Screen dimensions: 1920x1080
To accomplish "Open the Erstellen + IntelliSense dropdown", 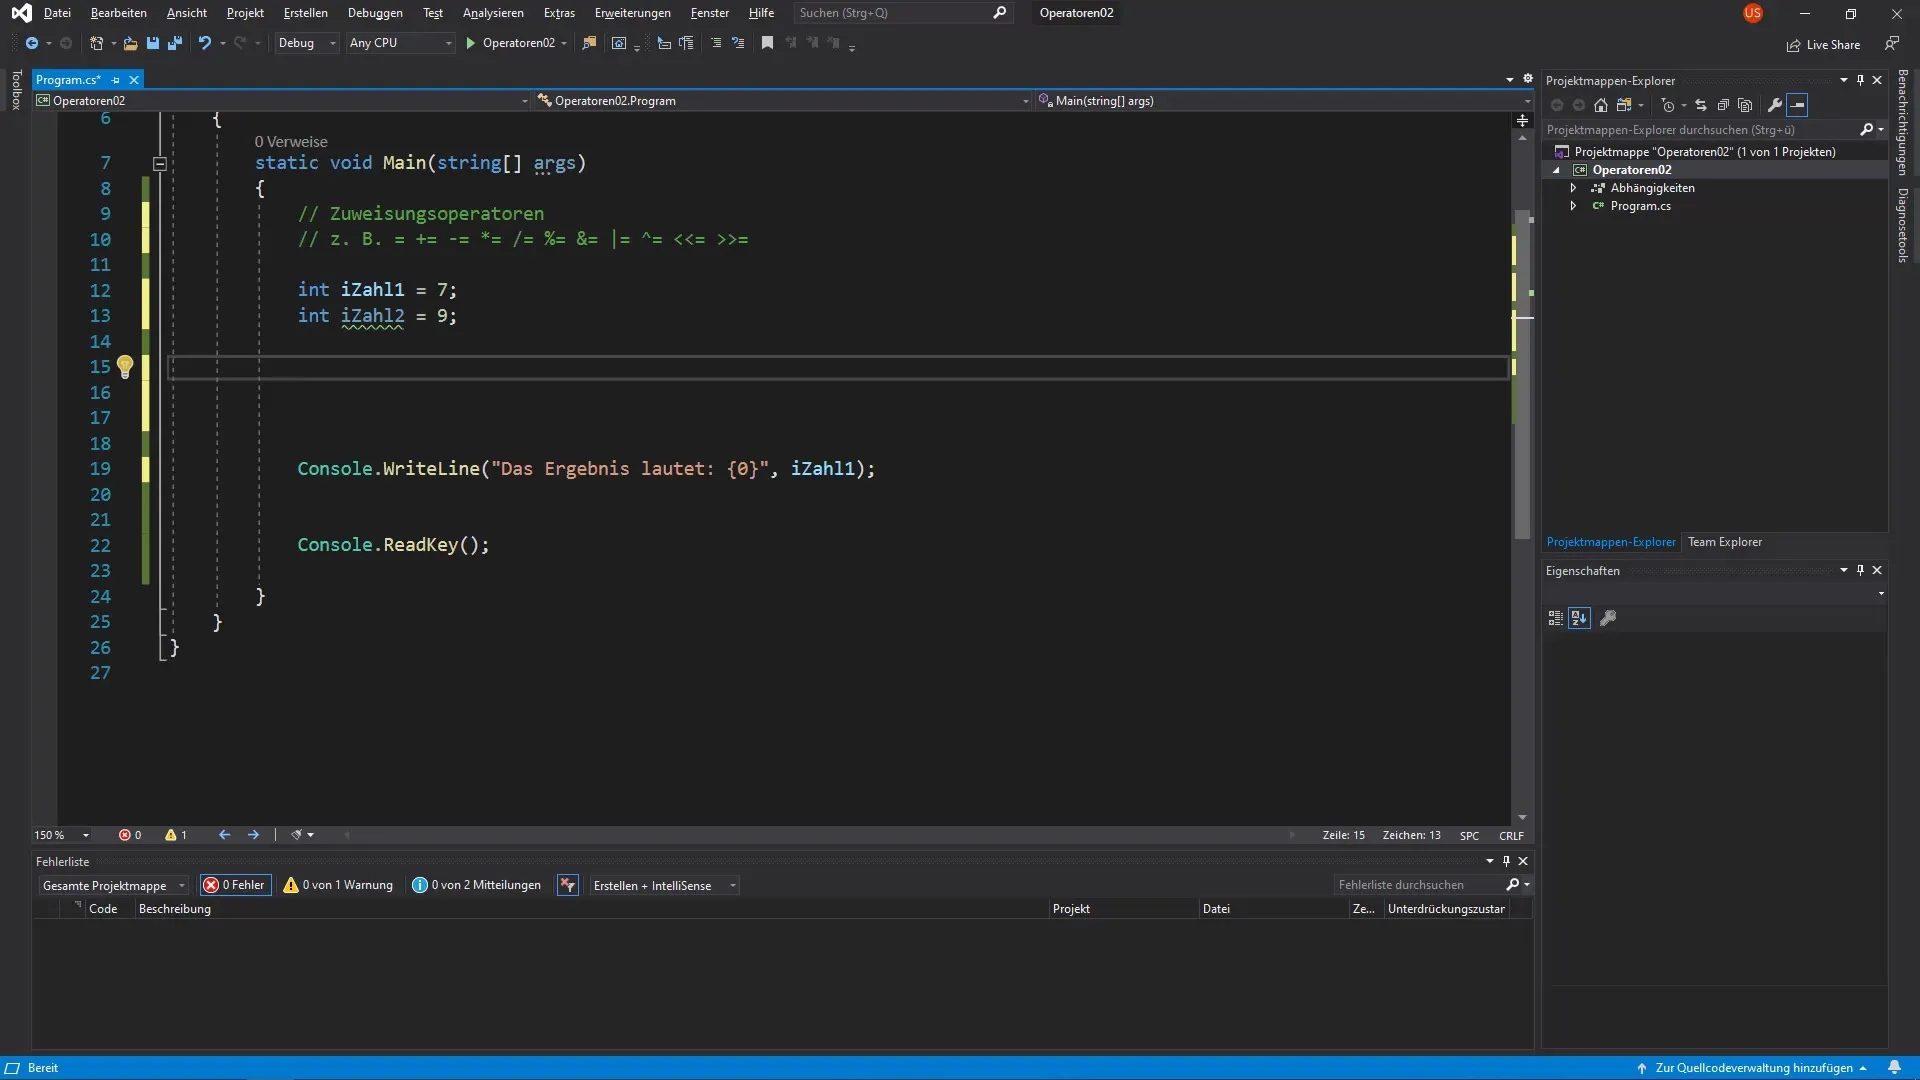I will (x=664, y=885).
